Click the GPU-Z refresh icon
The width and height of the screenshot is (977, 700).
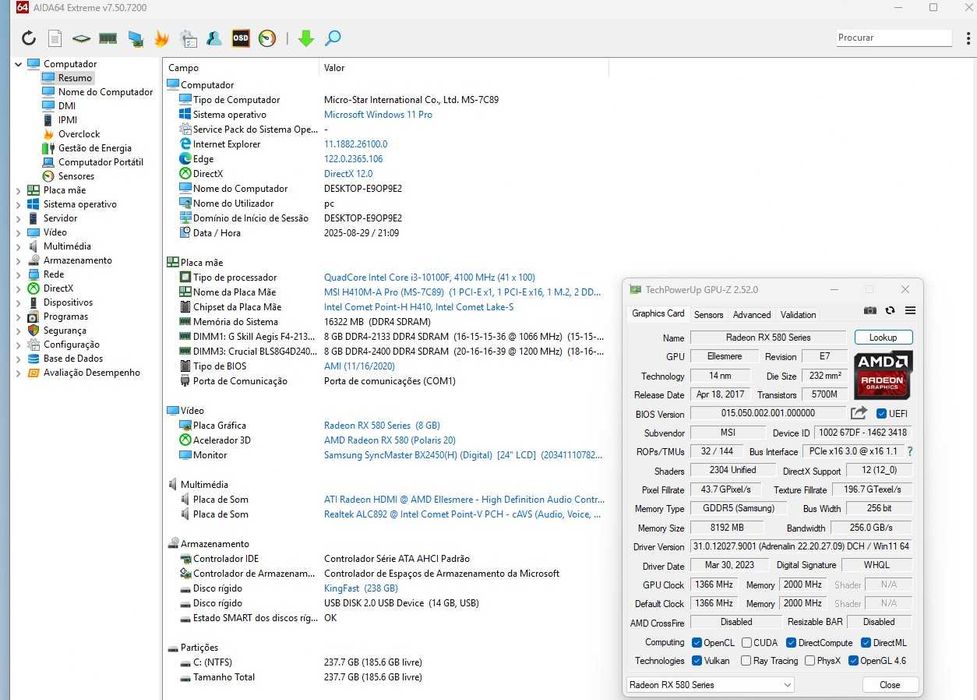(890, 310)
